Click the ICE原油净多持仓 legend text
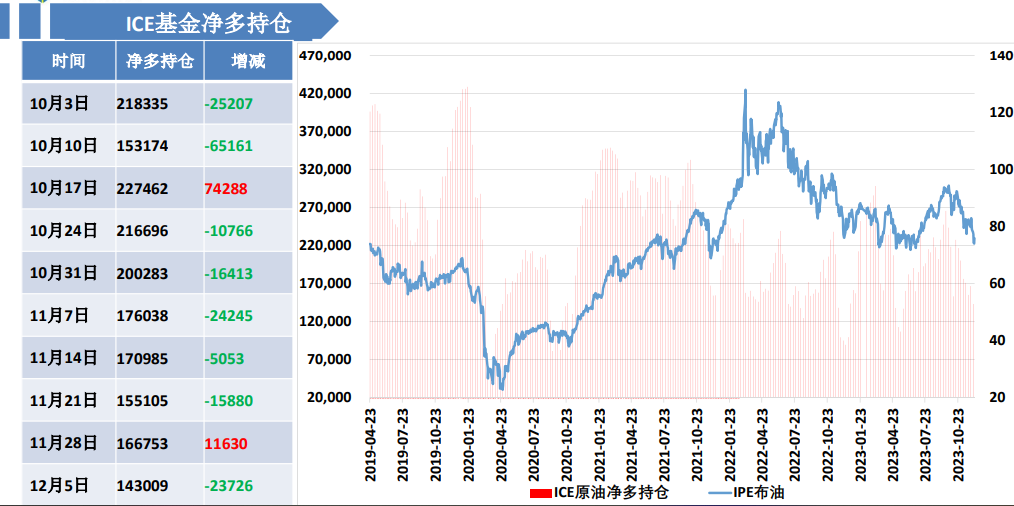 pyautogui.click(x=611, y=493)
